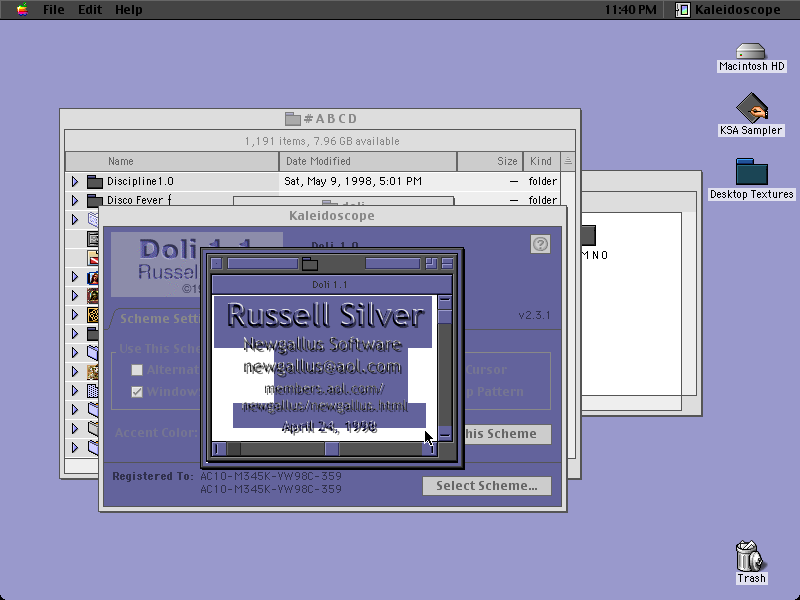Click the 'v2.3.1' version text
This screenshot has width=800, height=600.
tap(535, 315)
